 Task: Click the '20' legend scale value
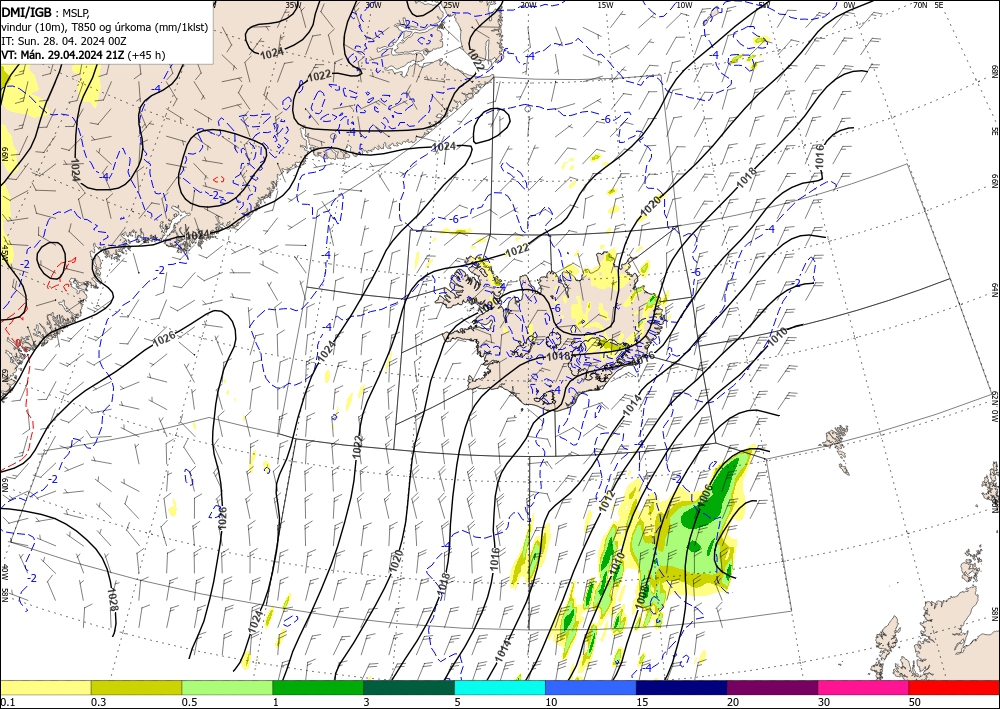pyautogui.click(x=733, y=702)
